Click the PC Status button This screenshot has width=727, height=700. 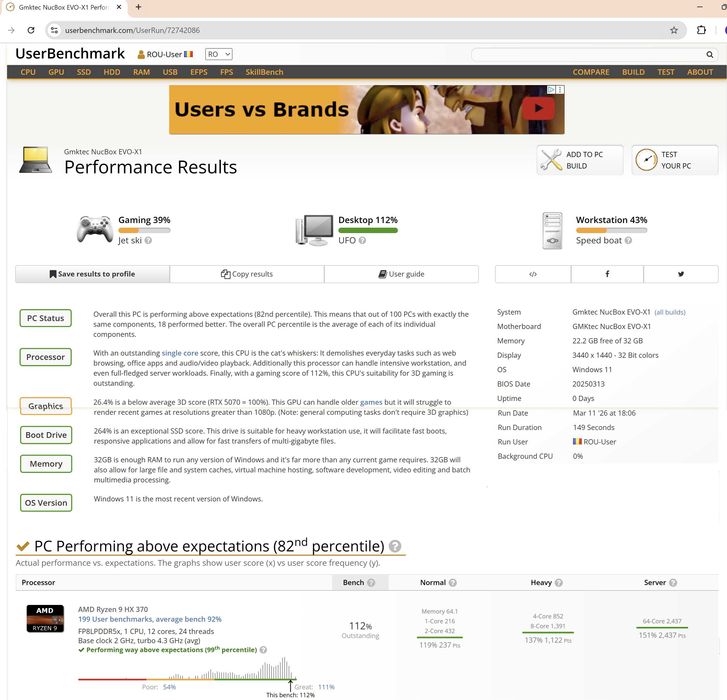(x=45, y=318)
